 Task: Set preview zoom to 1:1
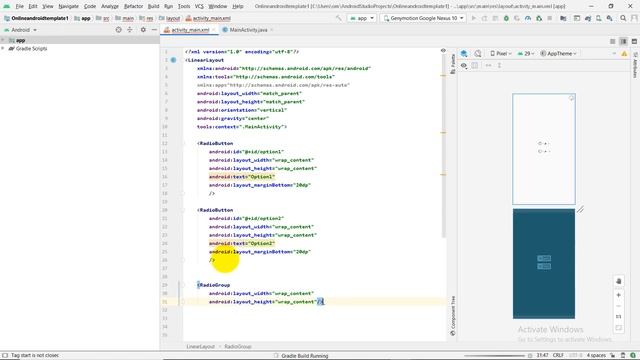(618, 317)
